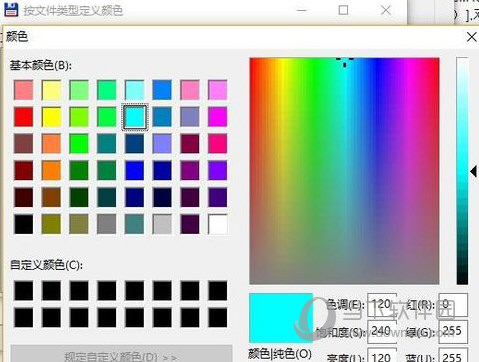Select last custom color slot in bottom row
The image size is (479, 362).
[218, 317]
